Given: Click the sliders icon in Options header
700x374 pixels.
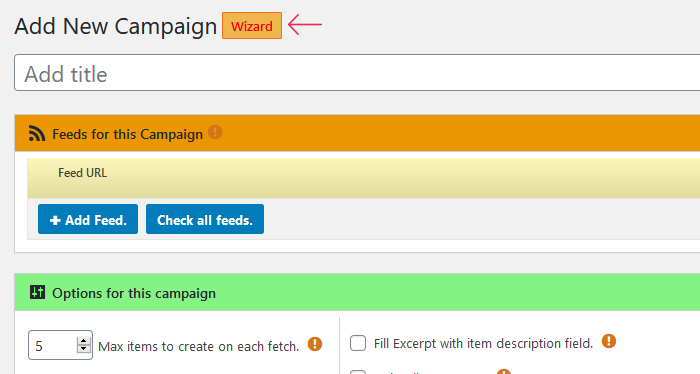Looking at the screenshot, I should (37, 292).
